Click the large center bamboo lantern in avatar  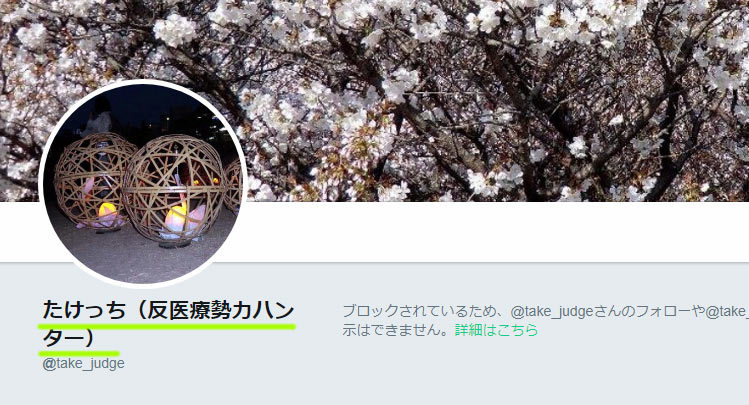[x=174, y=190]
